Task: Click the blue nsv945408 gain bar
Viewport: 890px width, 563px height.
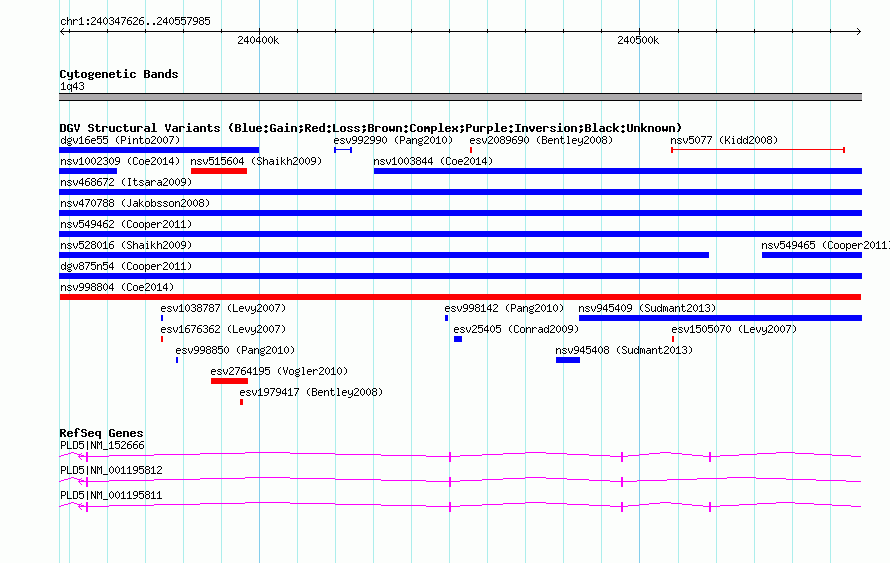Action: (568, 360)
